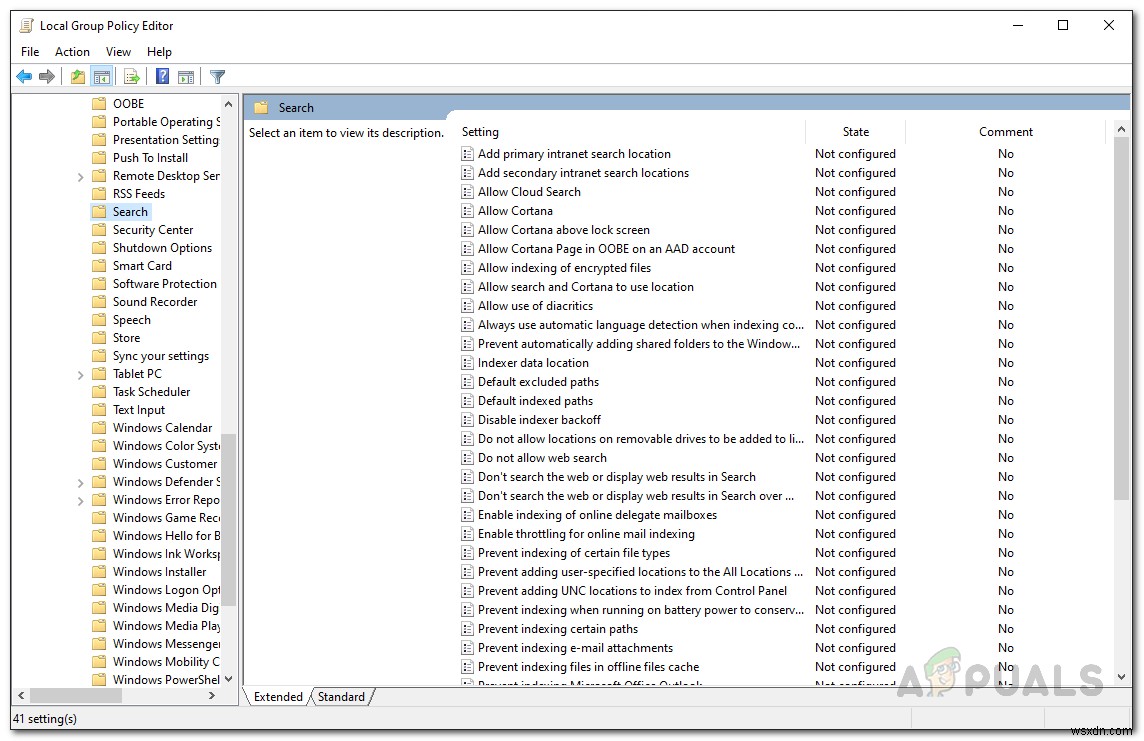
Task: Sort settings by the State column header
Action: [x=855, y=132]
